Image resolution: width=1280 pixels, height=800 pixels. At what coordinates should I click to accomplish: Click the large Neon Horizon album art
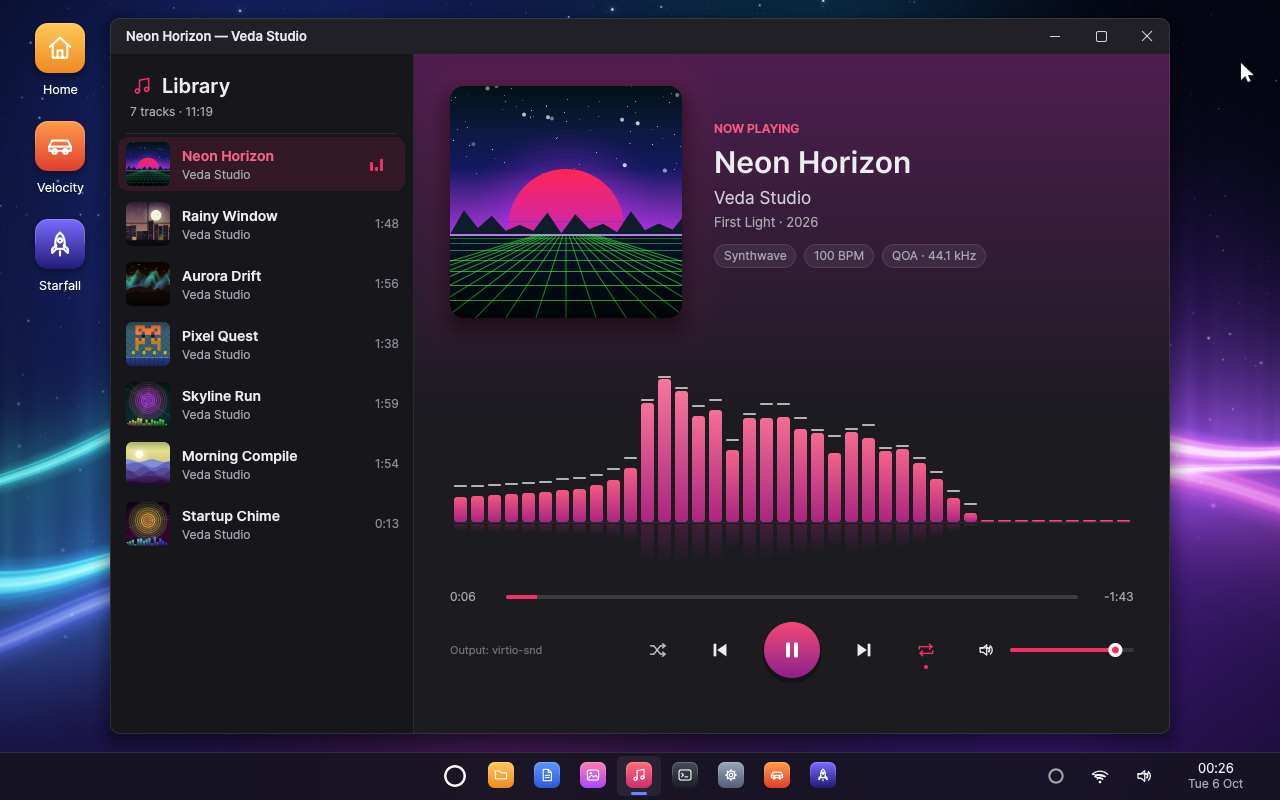(566, 202)
